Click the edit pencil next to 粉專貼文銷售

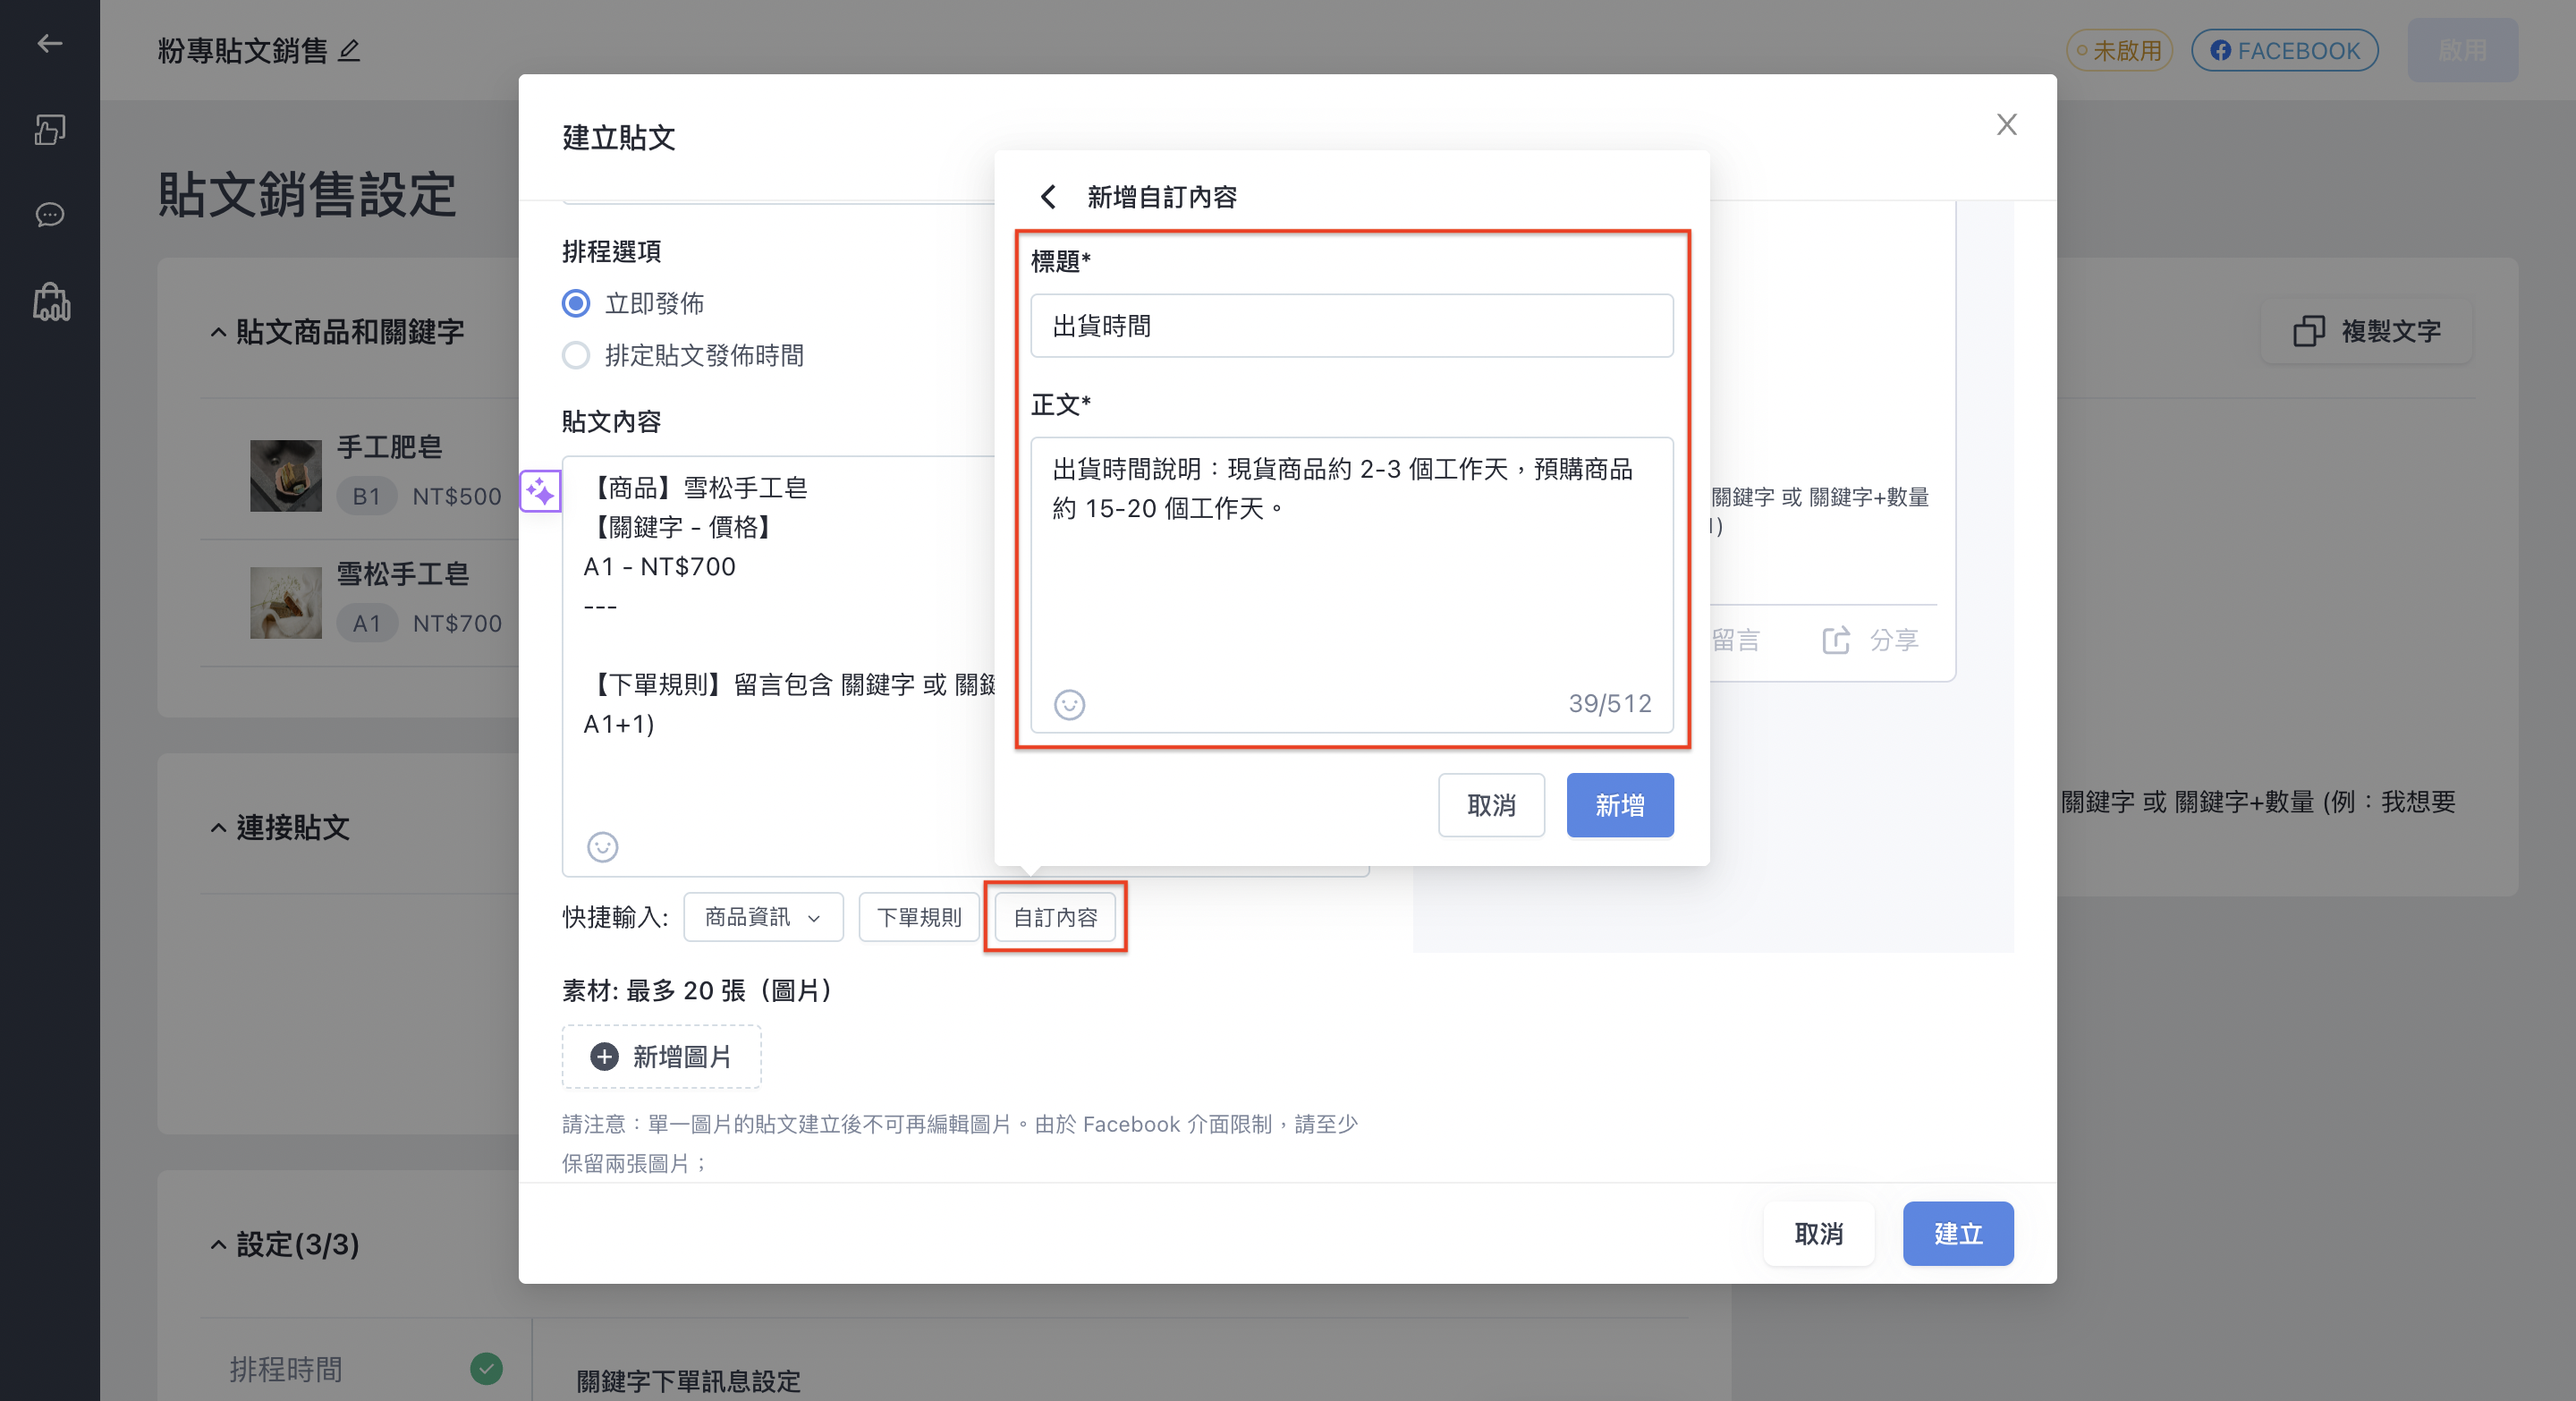349,51
